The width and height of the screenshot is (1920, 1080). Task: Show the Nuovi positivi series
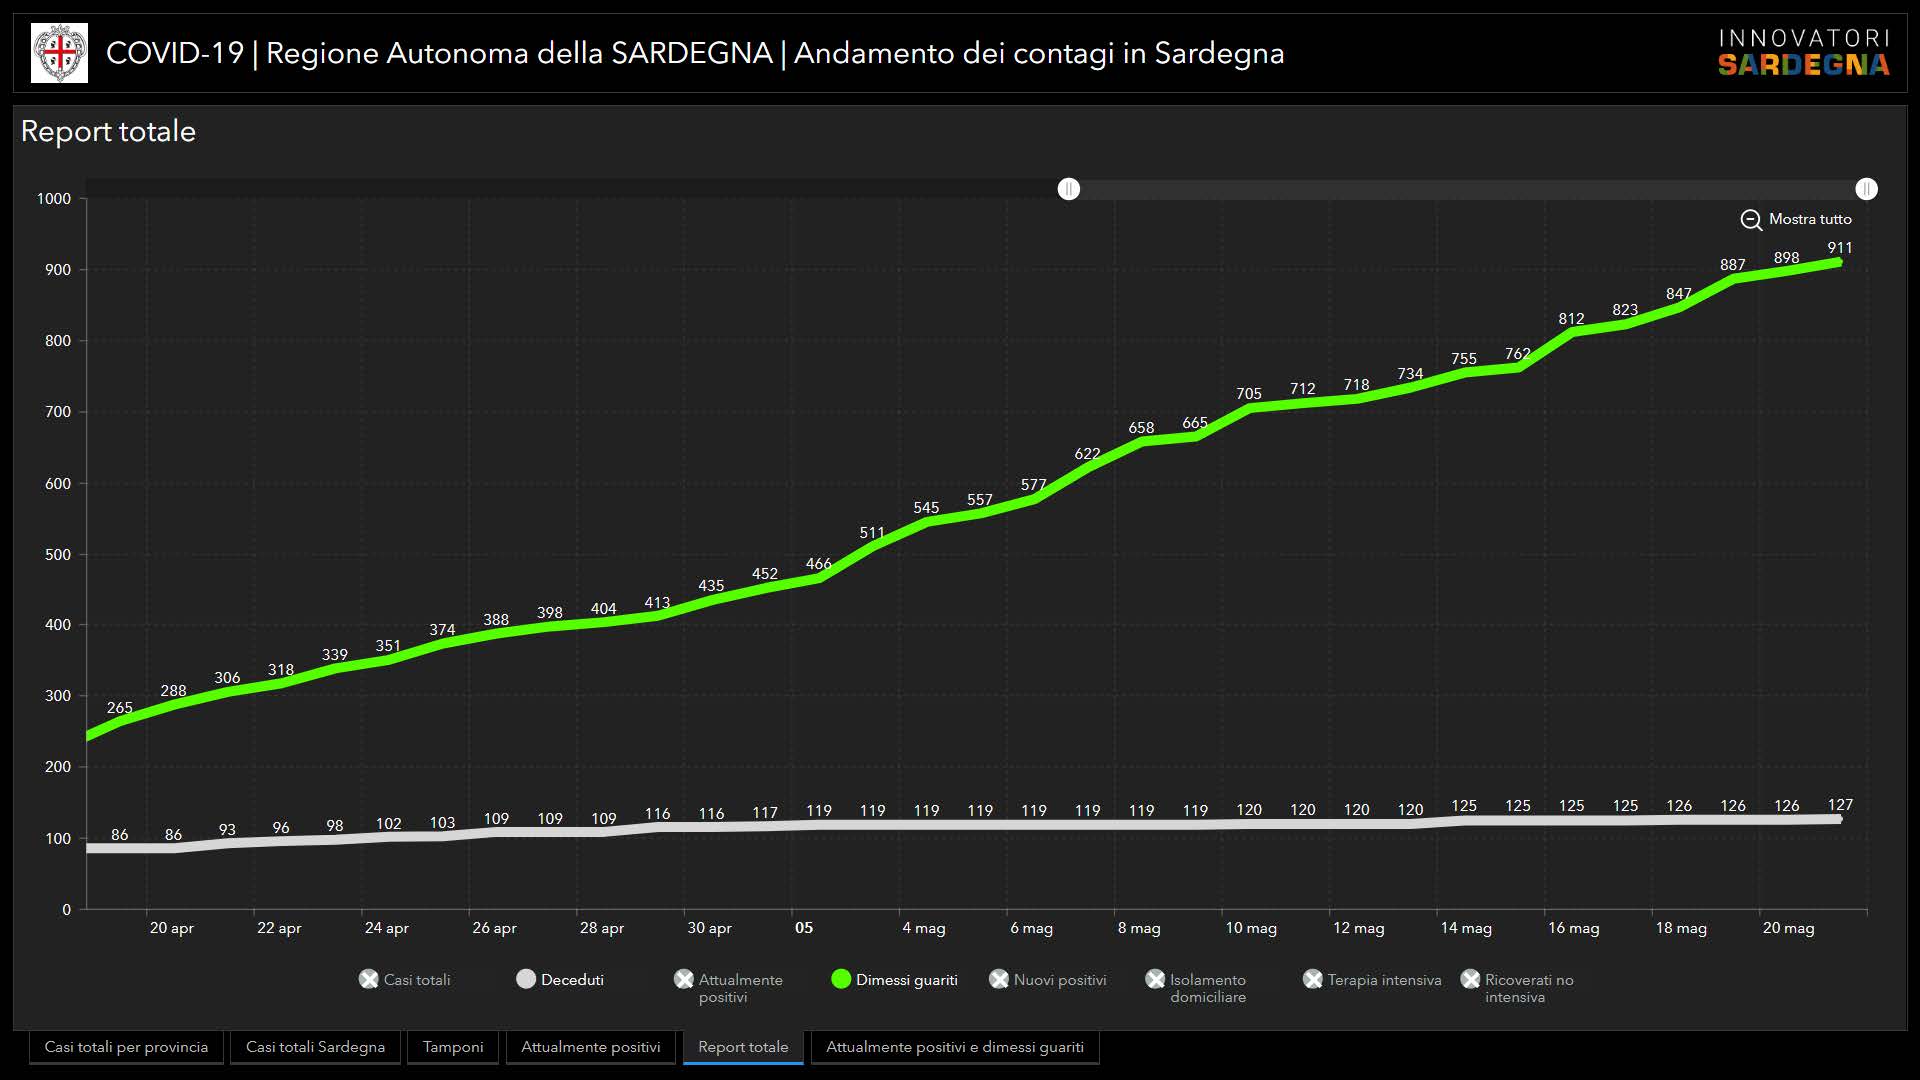click(x=999, y=979)
